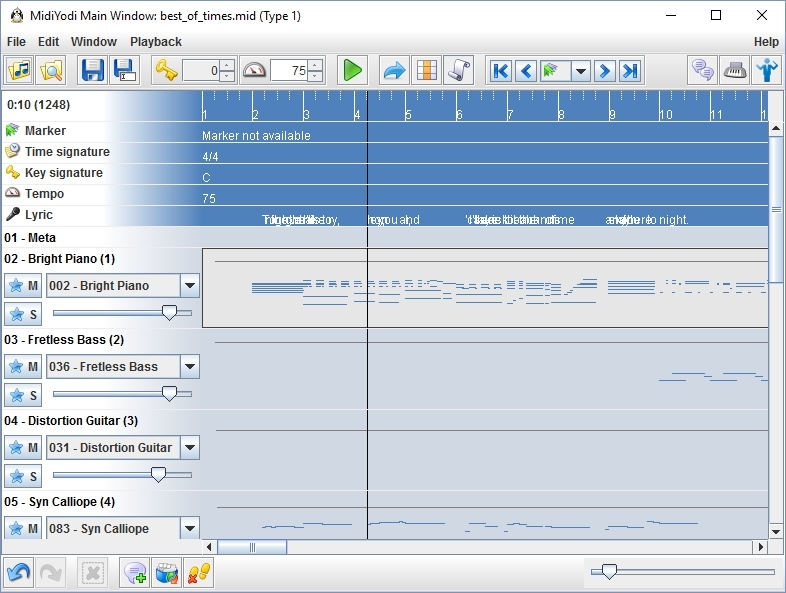Increase tempo 75 with up stepper
This screenshot has width=786, height=593.
coord(315,65)
